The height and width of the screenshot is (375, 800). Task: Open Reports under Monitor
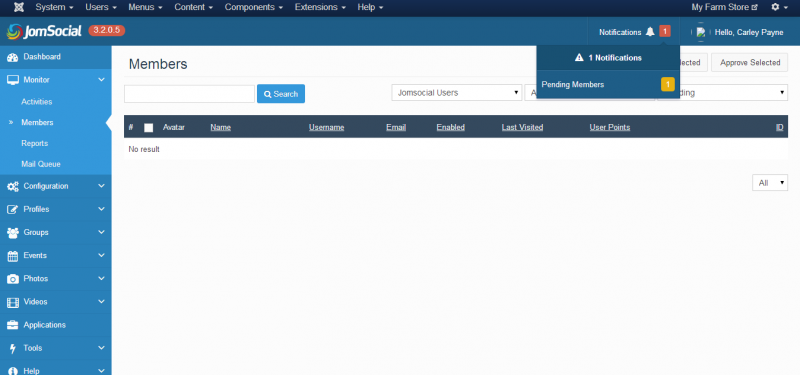[x=35, y=143]
